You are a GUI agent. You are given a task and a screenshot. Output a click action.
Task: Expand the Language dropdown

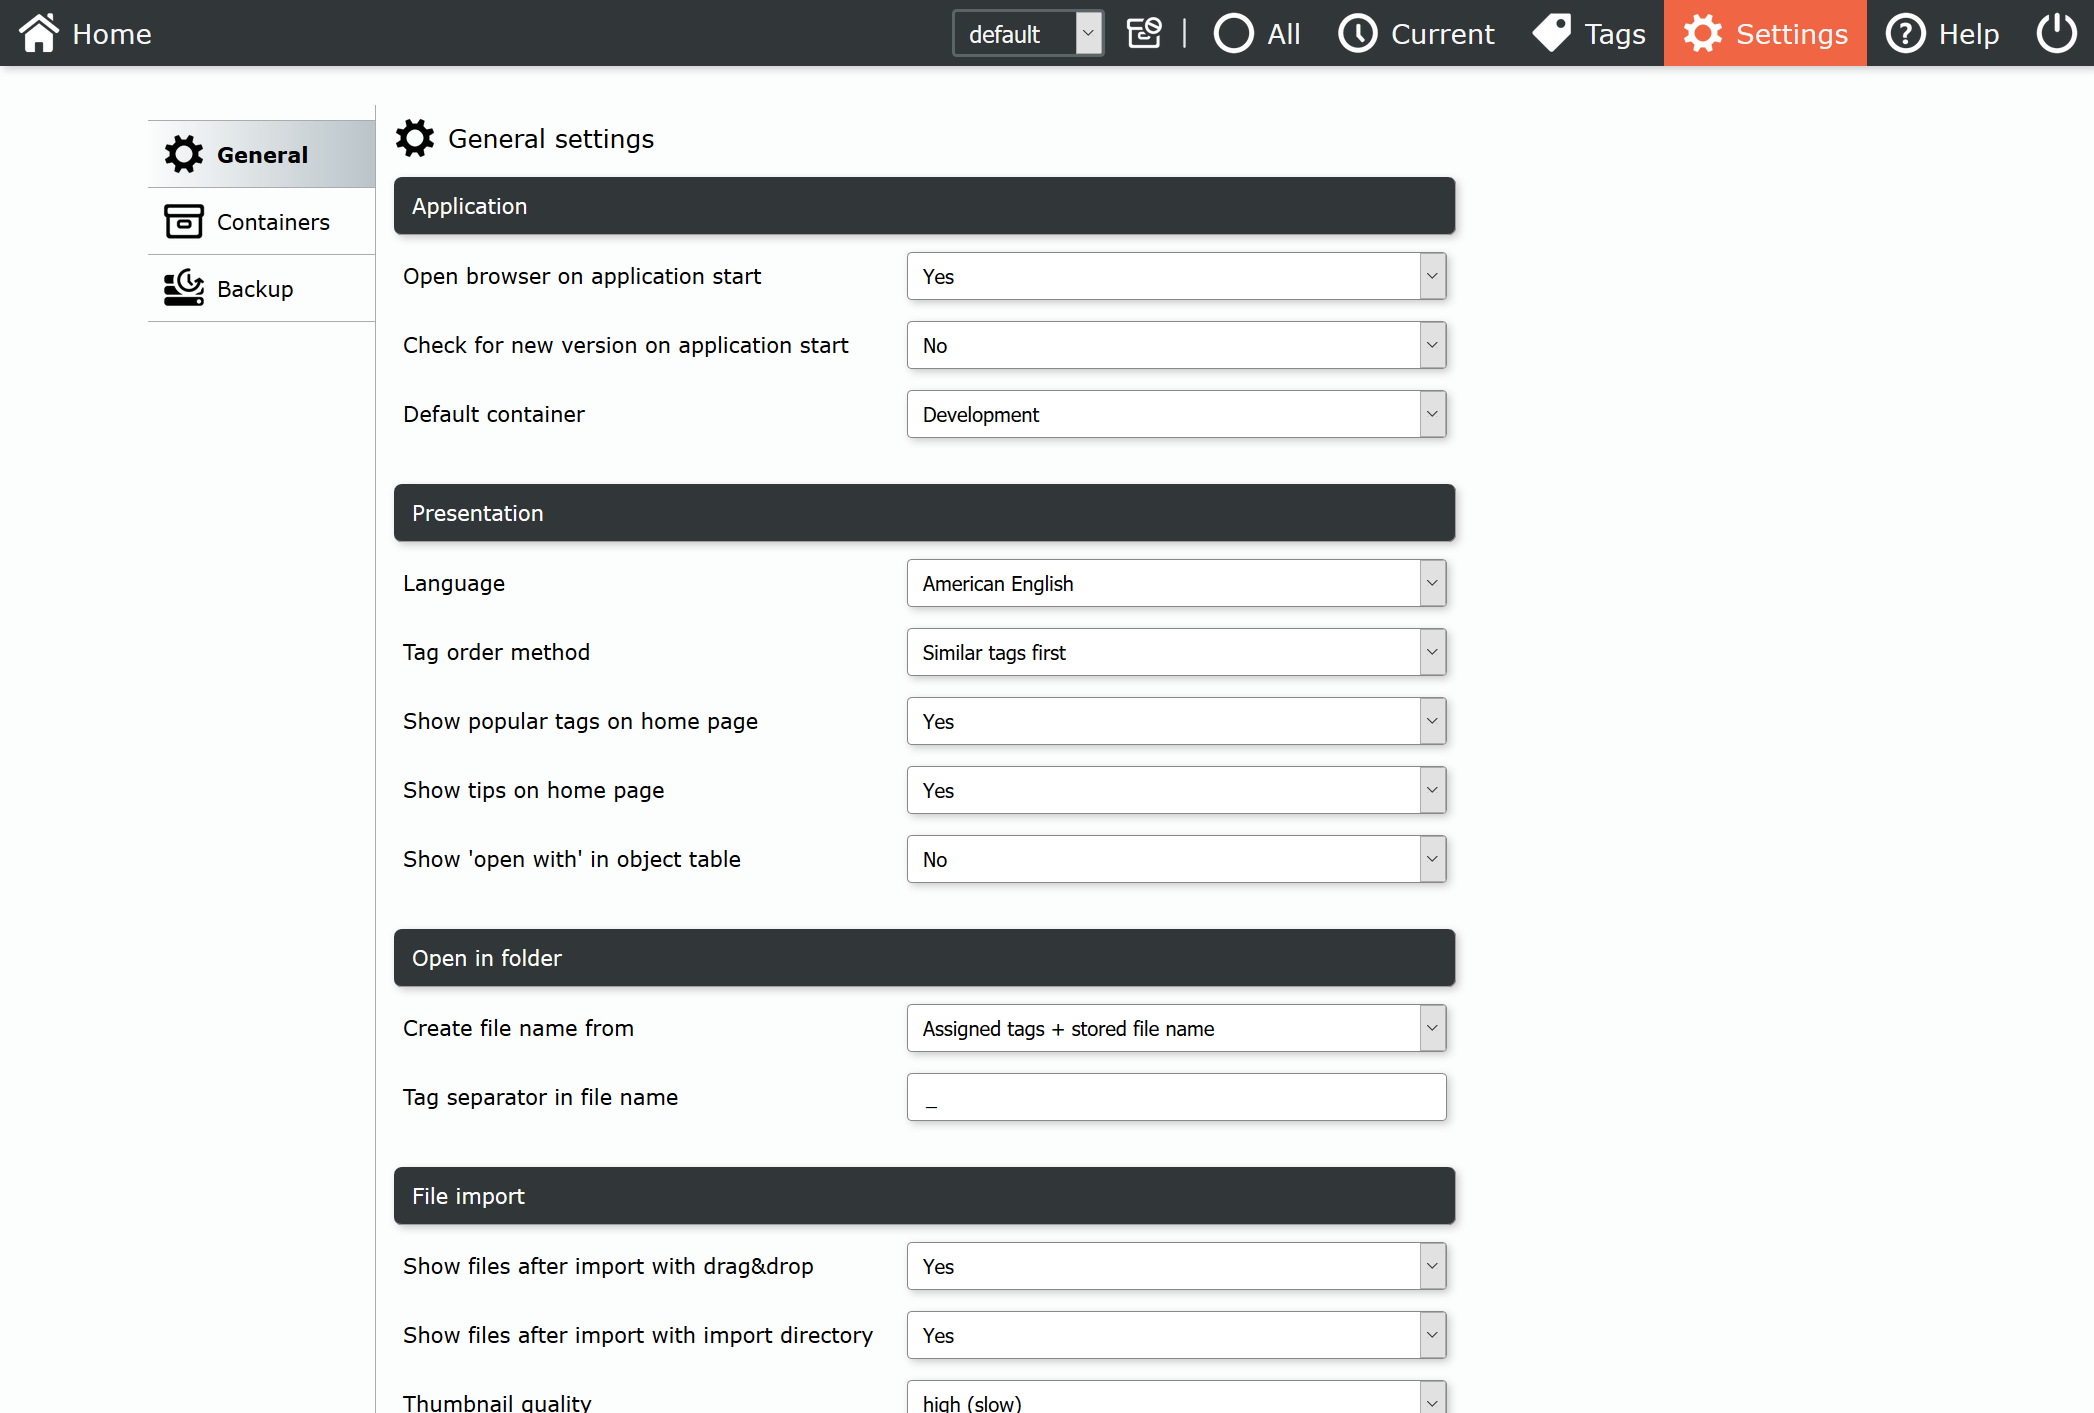click(1176, 583)
